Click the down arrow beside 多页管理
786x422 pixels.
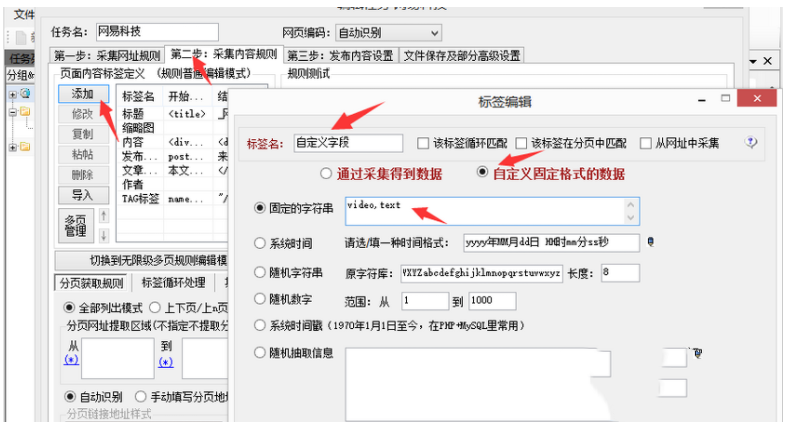102,235
